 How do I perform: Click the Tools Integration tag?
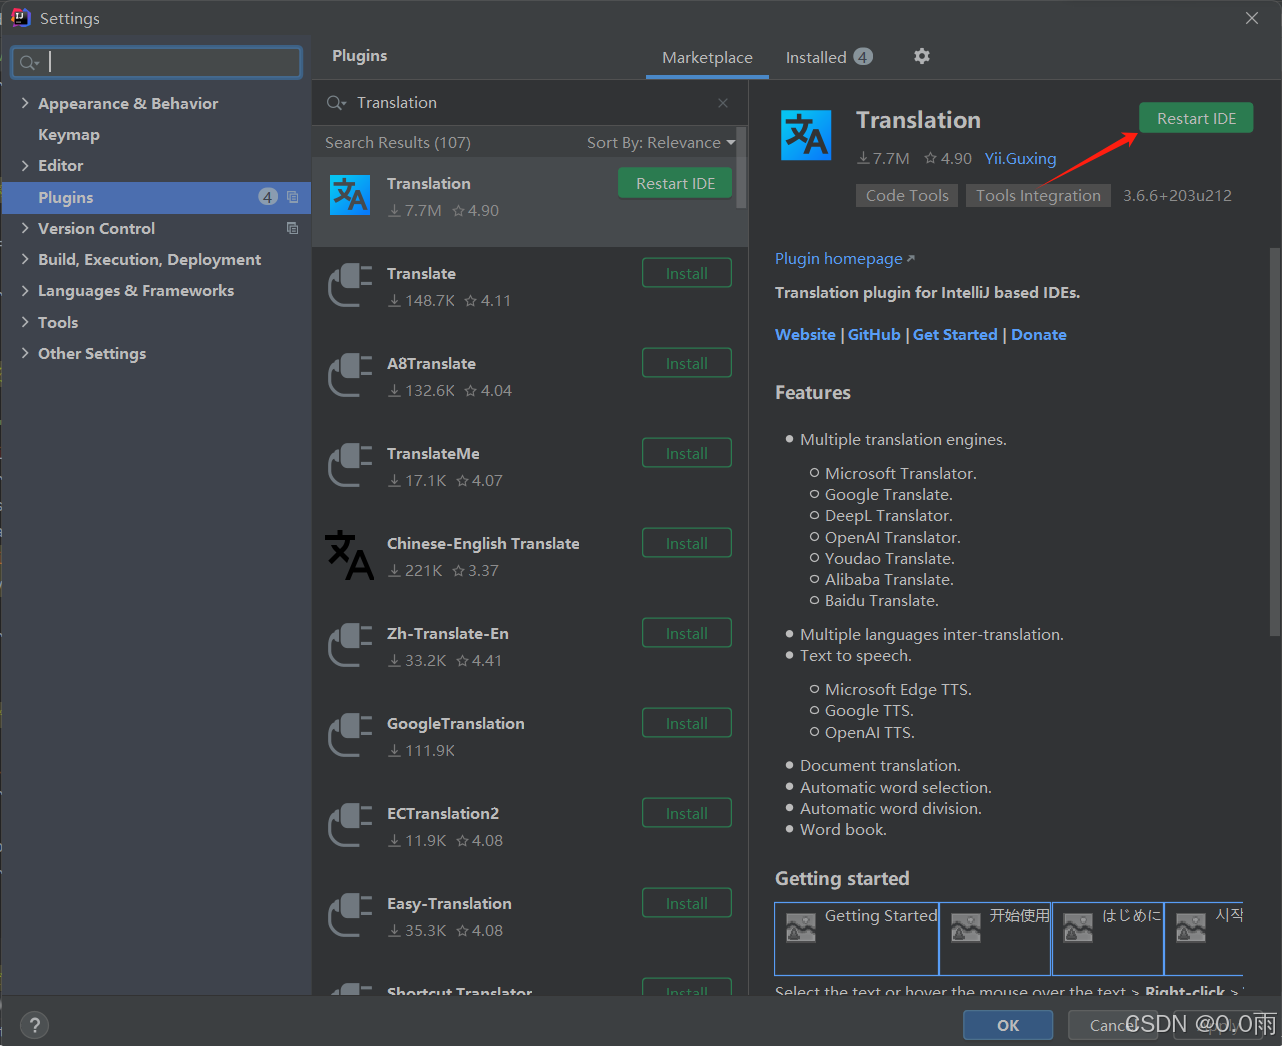(1038, 195)
